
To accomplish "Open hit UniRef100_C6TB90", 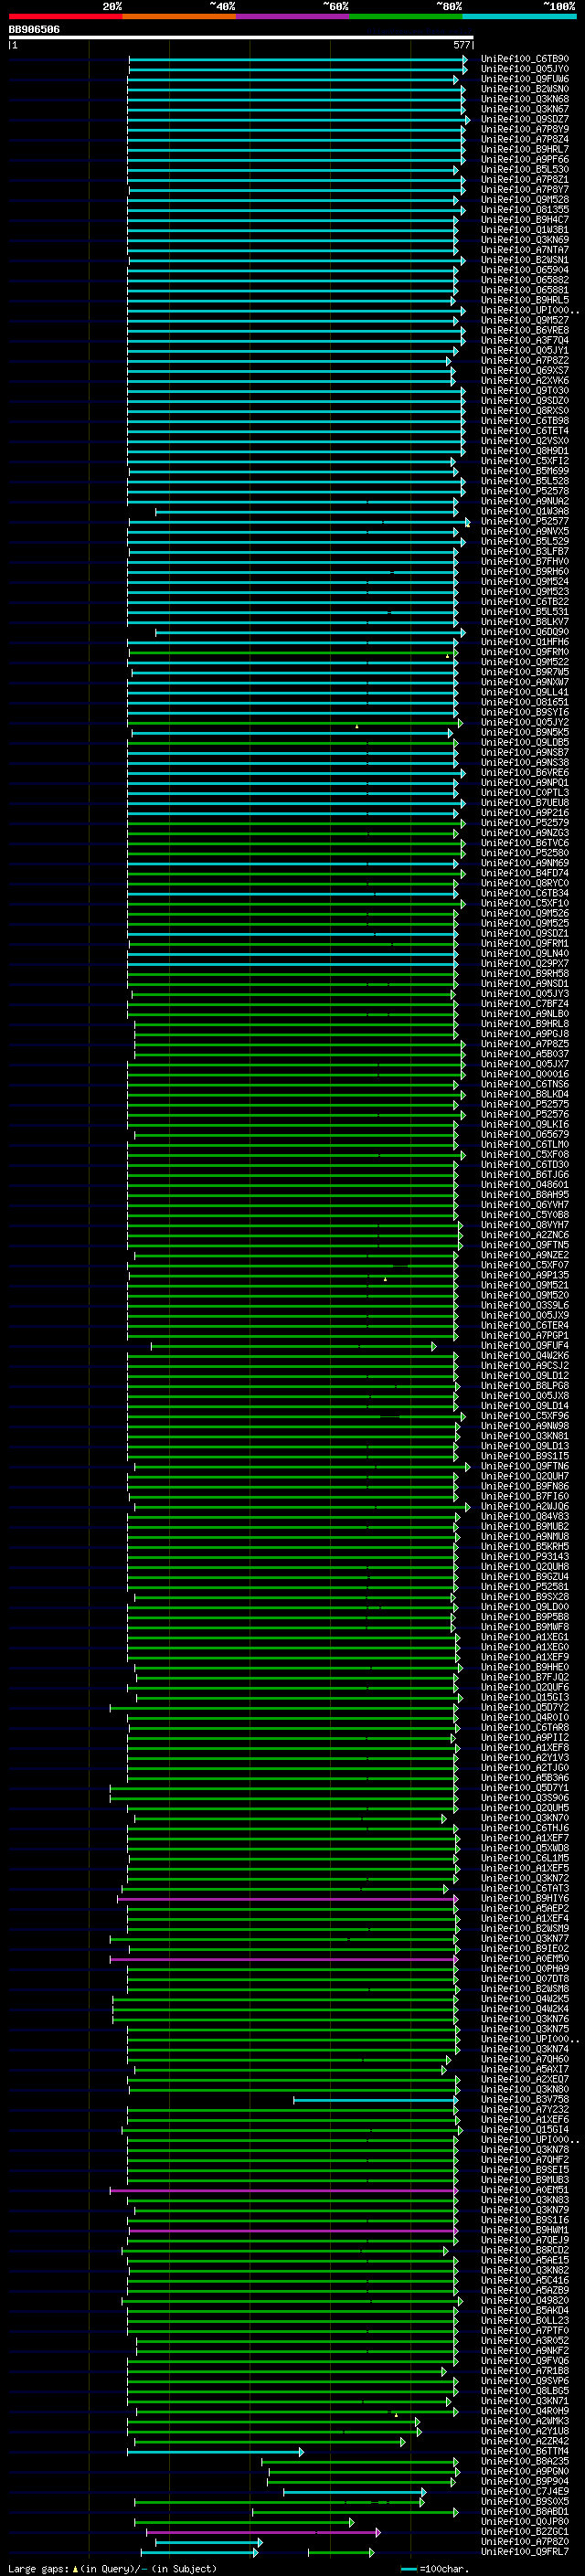I will (525, 59).
